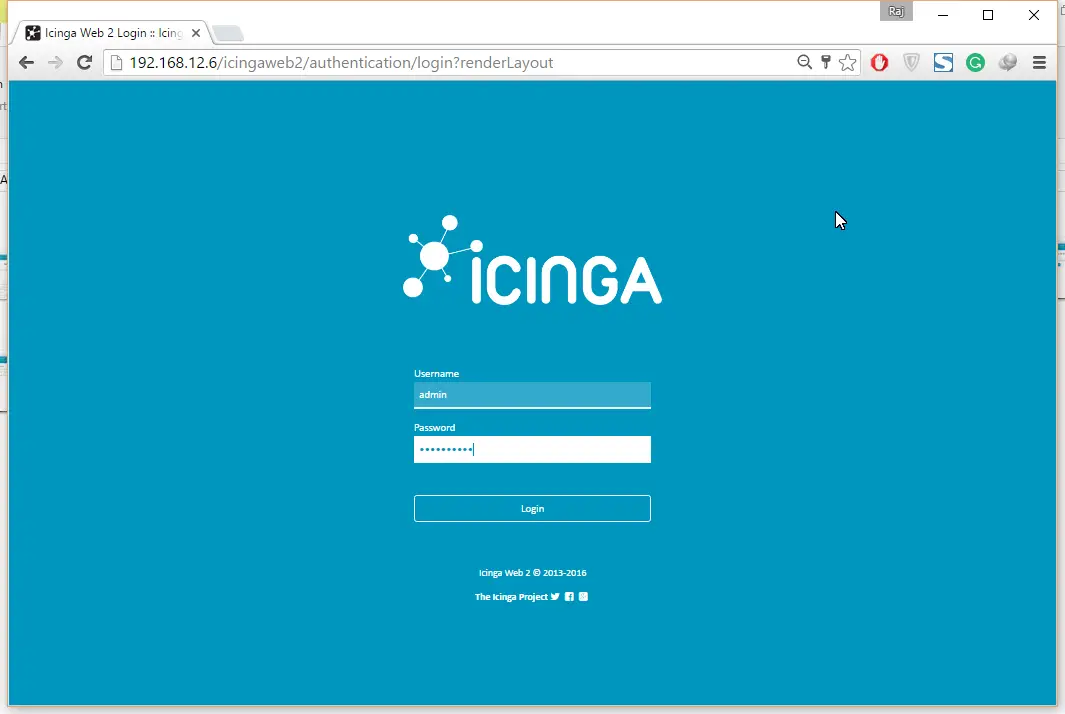The image size is (1065, 714).
Task: Click the address bar URL
Action: pos(342,63)
